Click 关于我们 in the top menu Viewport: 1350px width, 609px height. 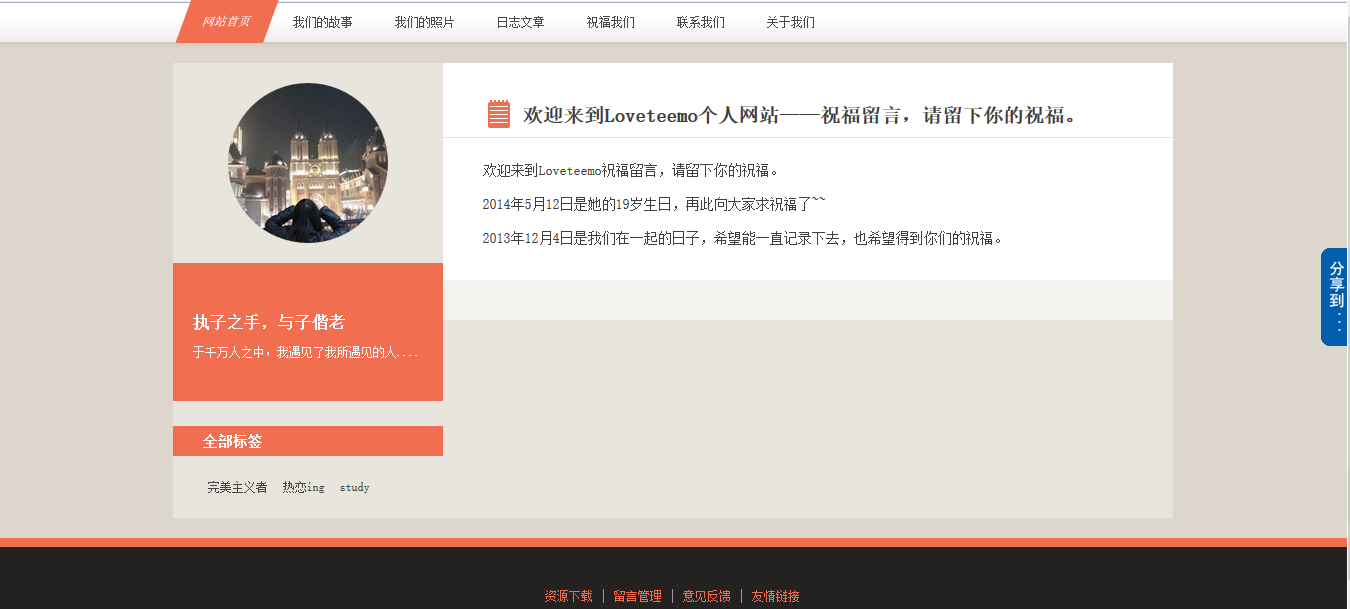click(x=790, y=22)
